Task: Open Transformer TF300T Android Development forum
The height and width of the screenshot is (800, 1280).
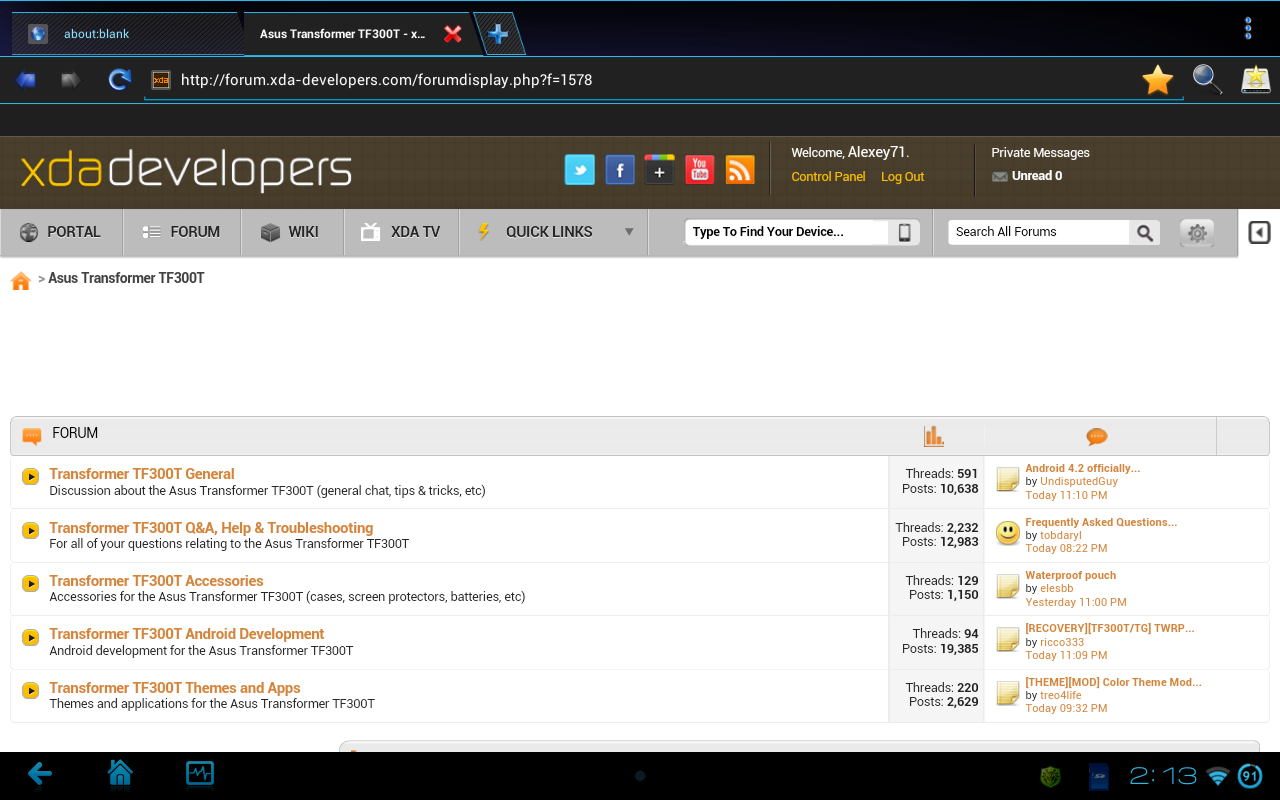Action: click(186, 634)
